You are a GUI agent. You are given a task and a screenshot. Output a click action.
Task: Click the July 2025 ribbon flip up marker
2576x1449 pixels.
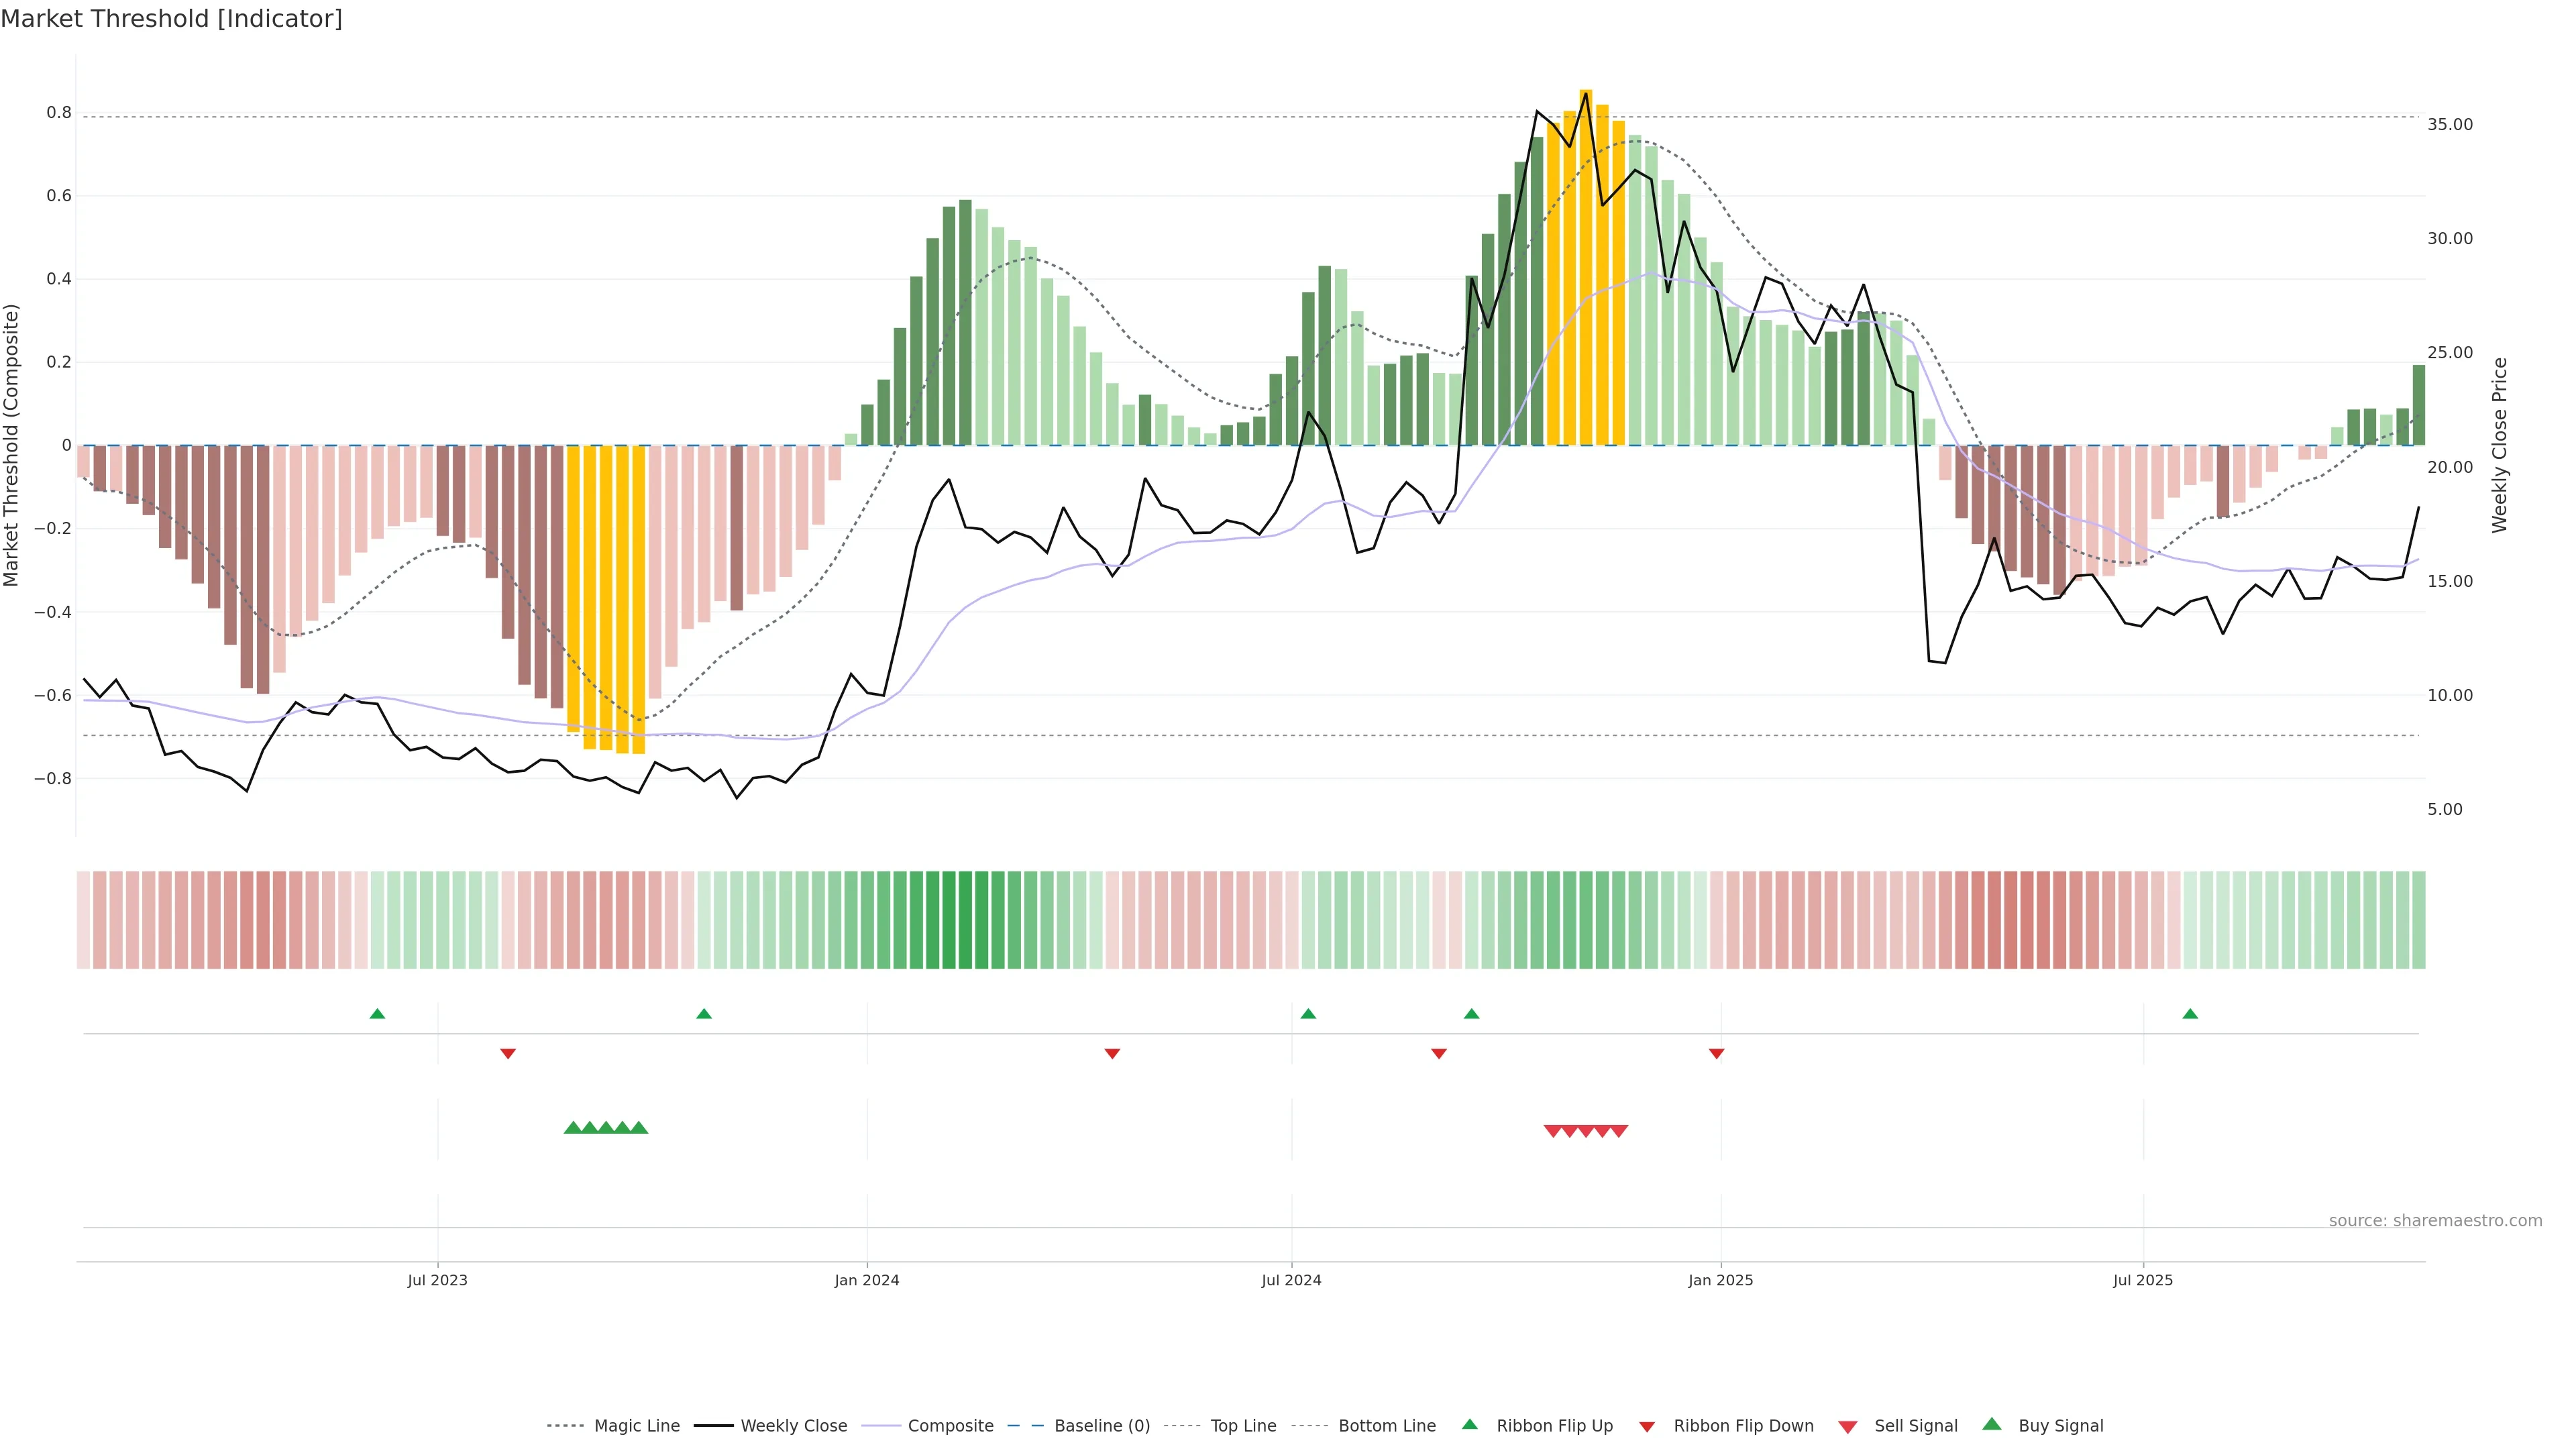[x=2190, y=1014]
